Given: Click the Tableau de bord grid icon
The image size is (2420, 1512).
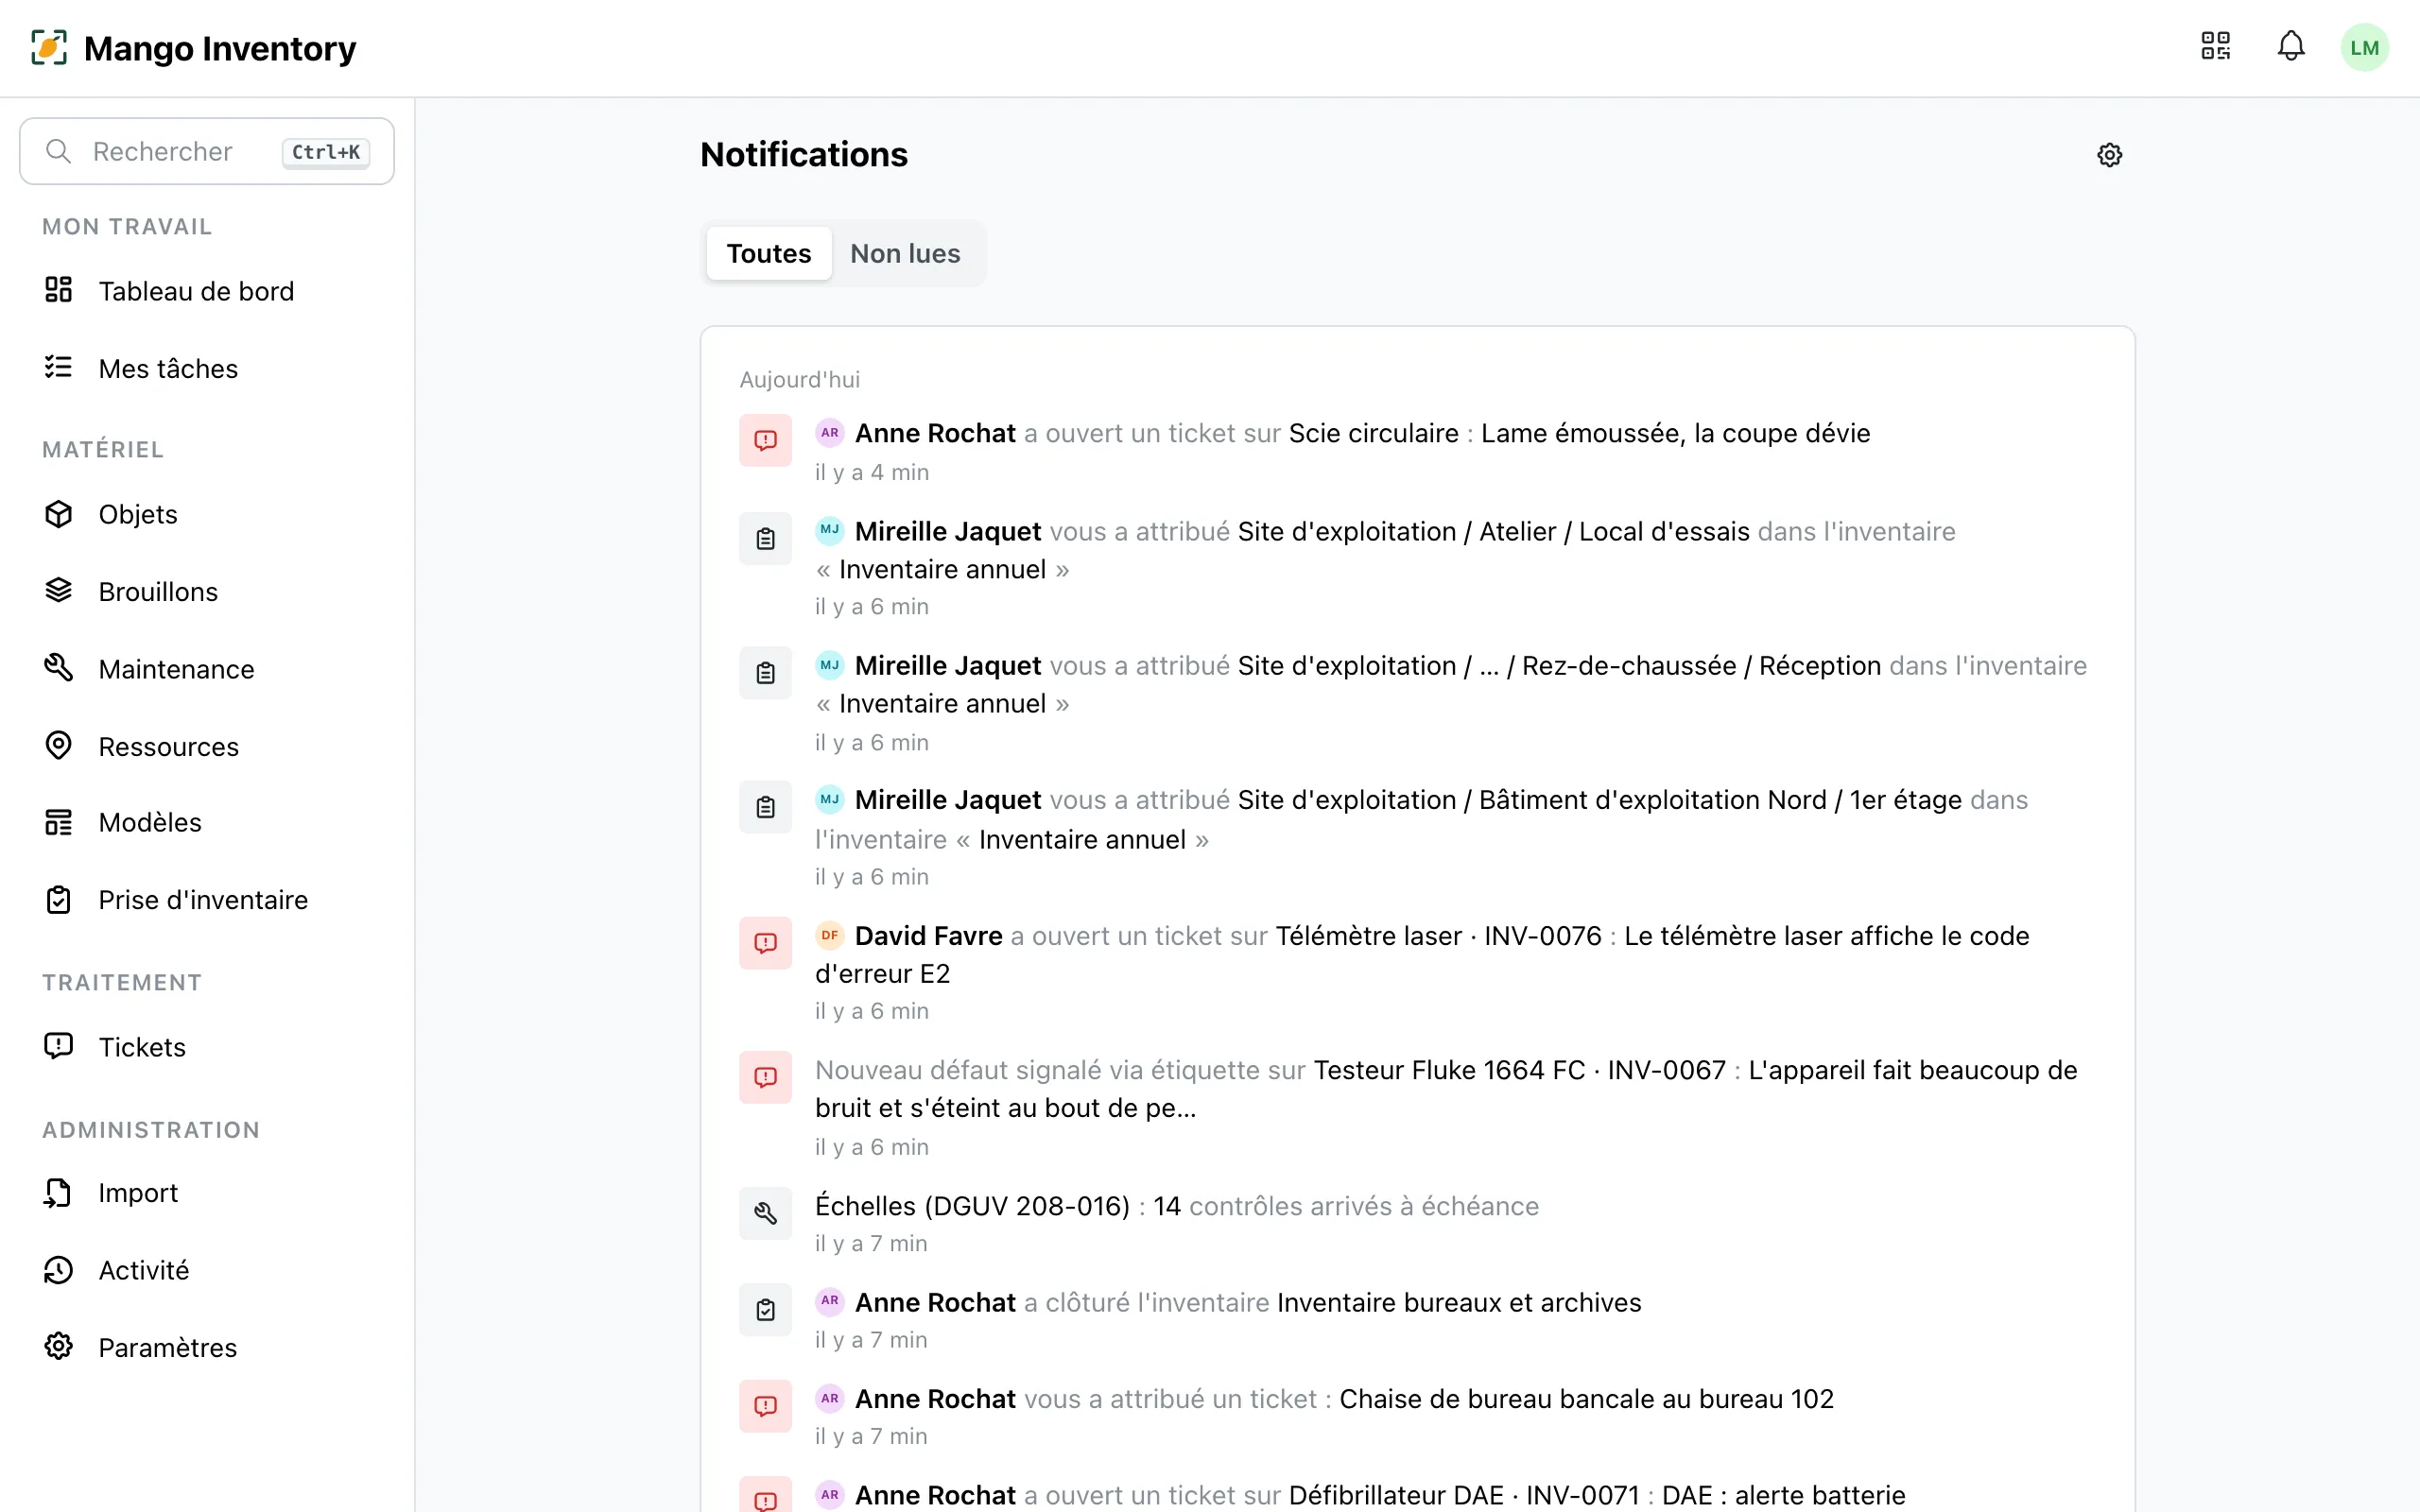Looking at the screenshot, I should (x=59, y=290).
